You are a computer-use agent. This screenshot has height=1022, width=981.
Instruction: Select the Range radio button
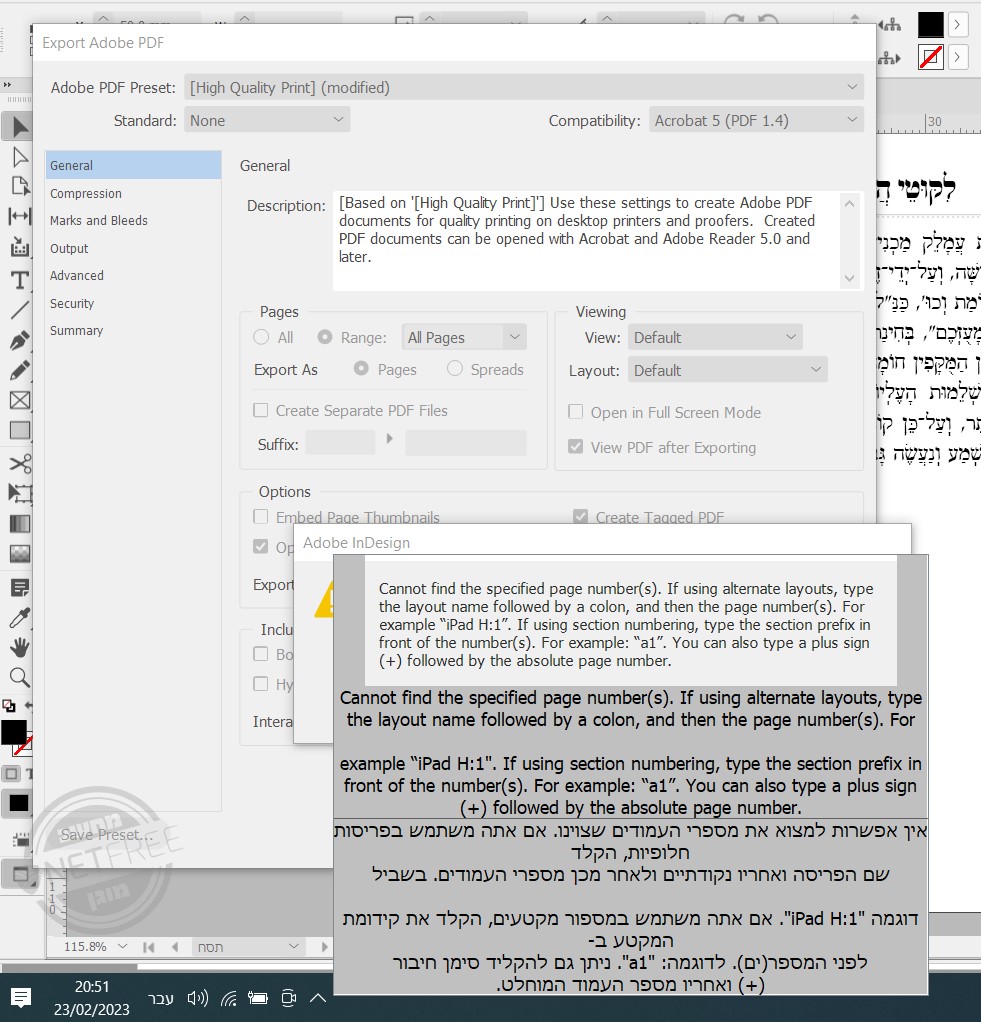click(325, 337)
